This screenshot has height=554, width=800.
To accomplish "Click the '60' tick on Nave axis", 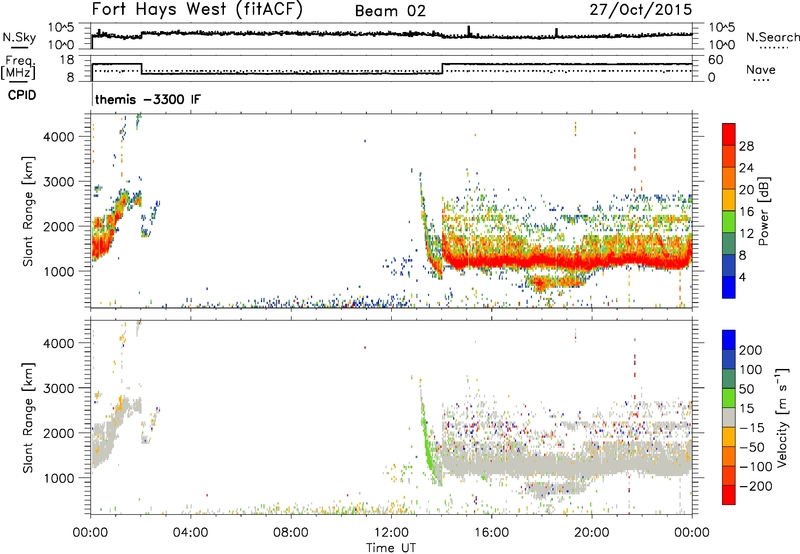I will (716, 60).
